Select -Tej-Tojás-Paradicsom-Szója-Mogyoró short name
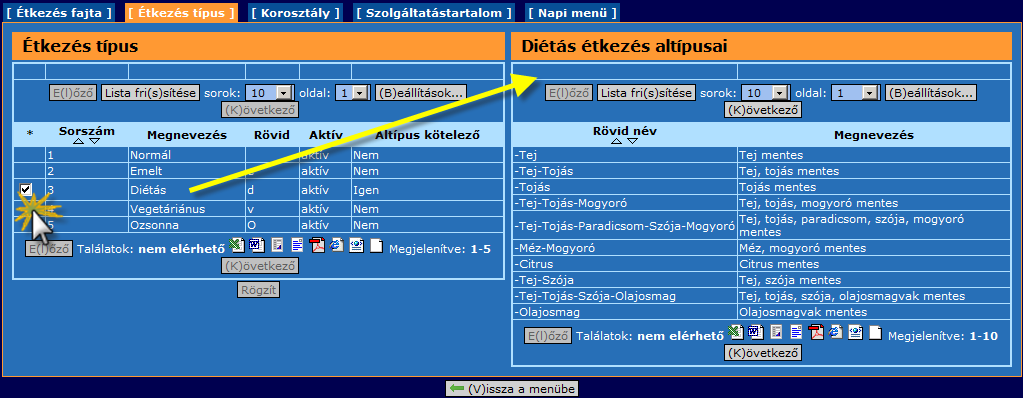The image size is (1023, 398). coord(625,226)
